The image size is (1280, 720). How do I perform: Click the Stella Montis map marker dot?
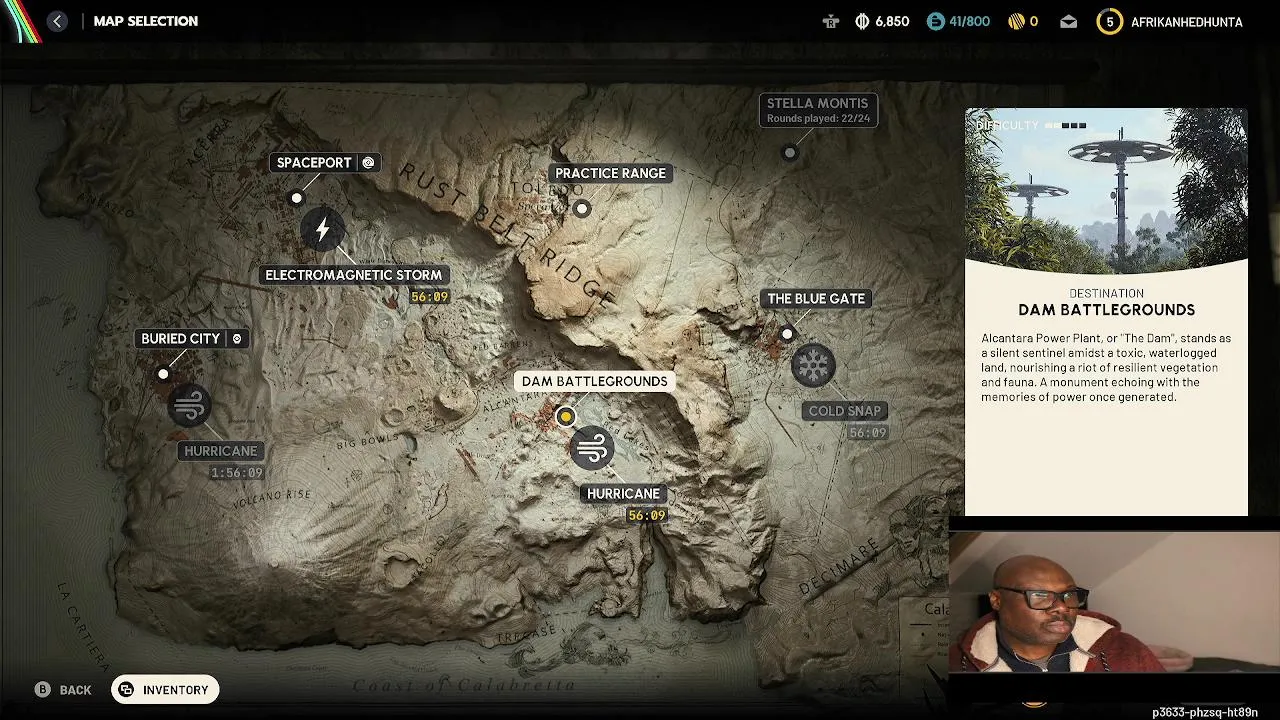[x=790, y=153]
